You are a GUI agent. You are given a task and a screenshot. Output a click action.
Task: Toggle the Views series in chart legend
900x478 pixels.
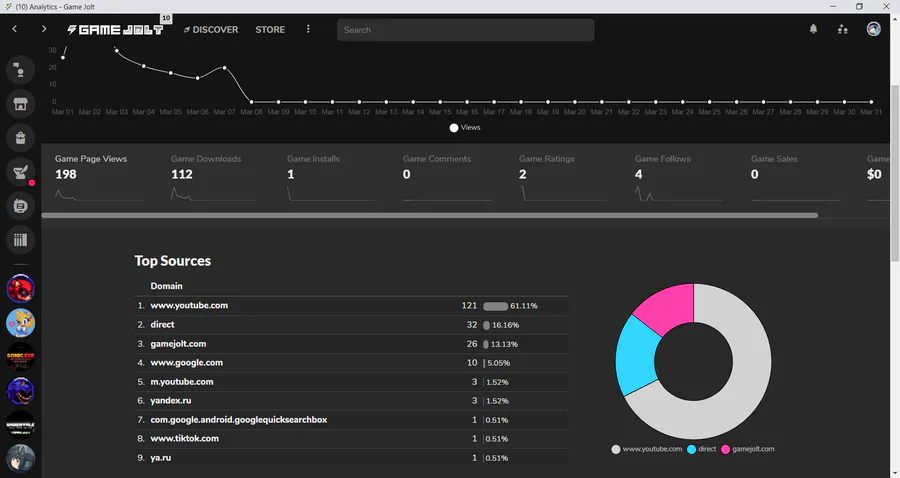[465, 127]
